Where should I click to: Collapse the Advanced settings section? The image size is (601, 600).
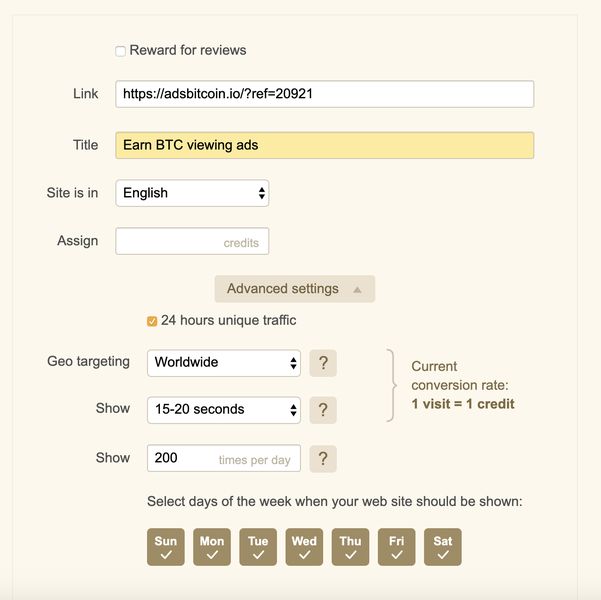(294, 289)
